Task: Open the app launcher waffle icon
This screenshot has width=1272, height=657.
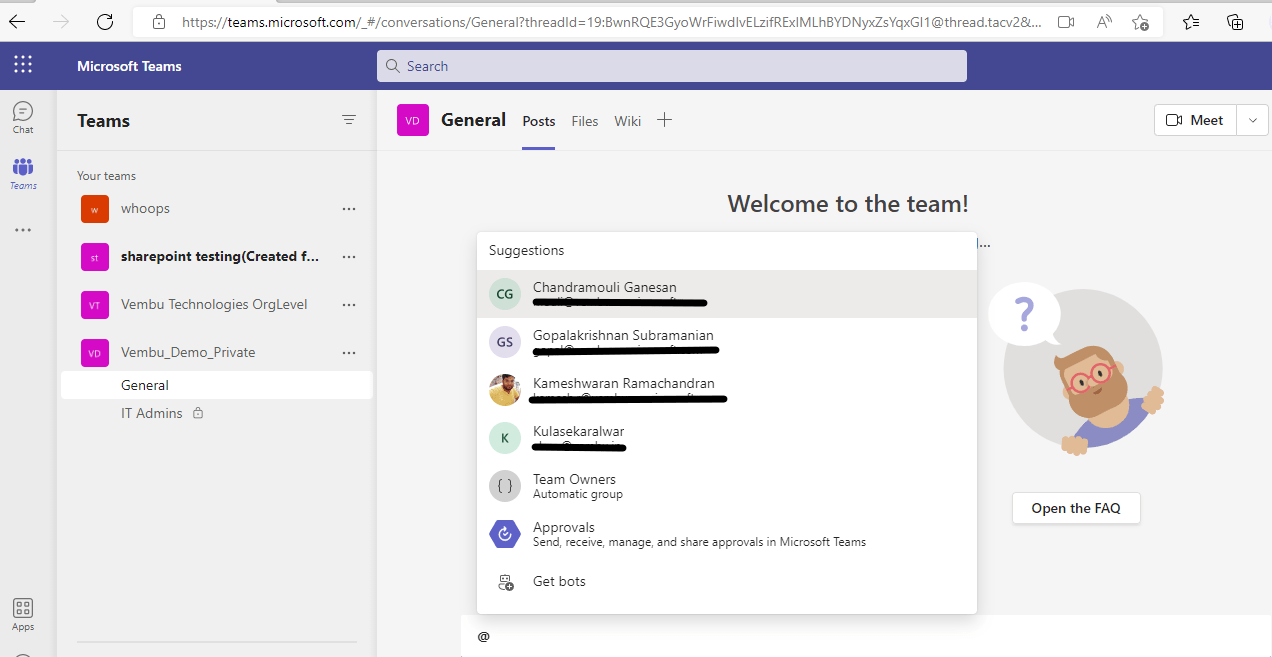Action: click(x=23, y=65)
